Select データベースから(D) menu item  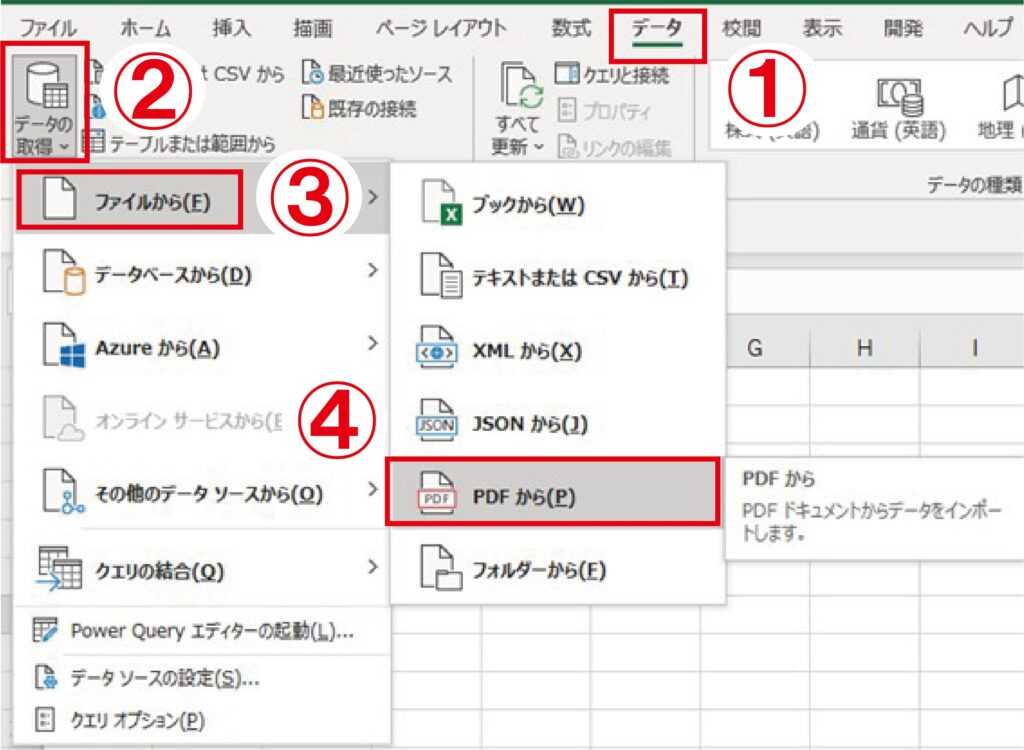(x=201, y=274)
